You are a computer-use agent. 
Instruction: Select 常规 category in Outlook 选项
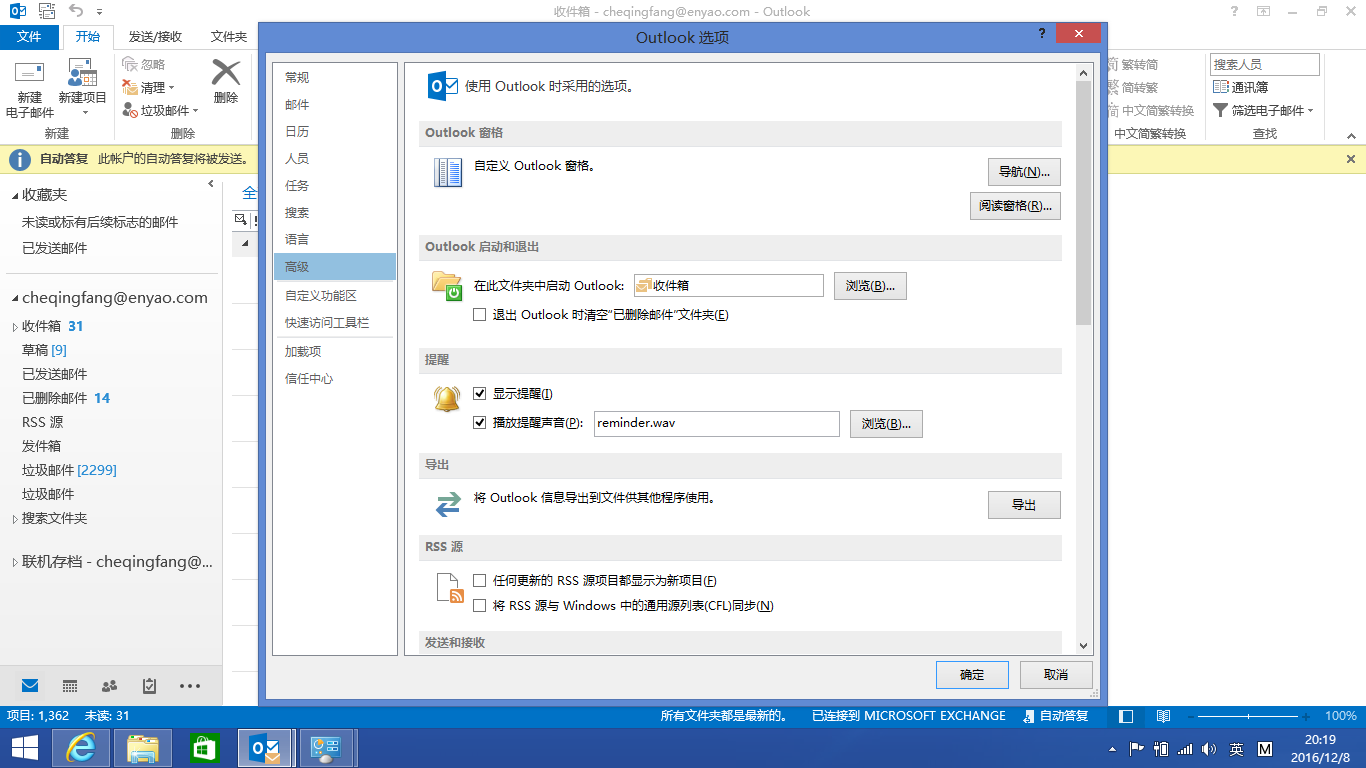(x=335, y=78)
